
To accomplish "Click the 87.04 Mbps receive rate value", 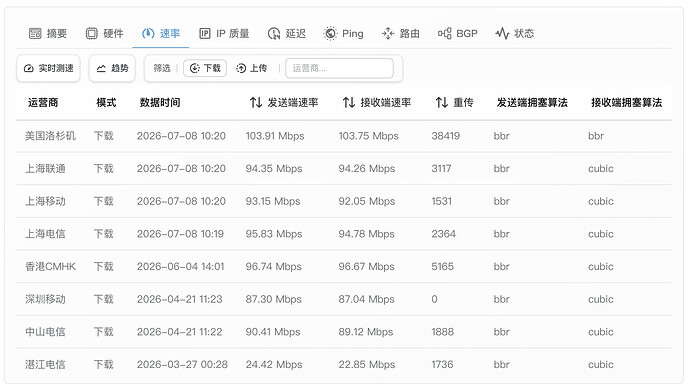I will [366, 299].
